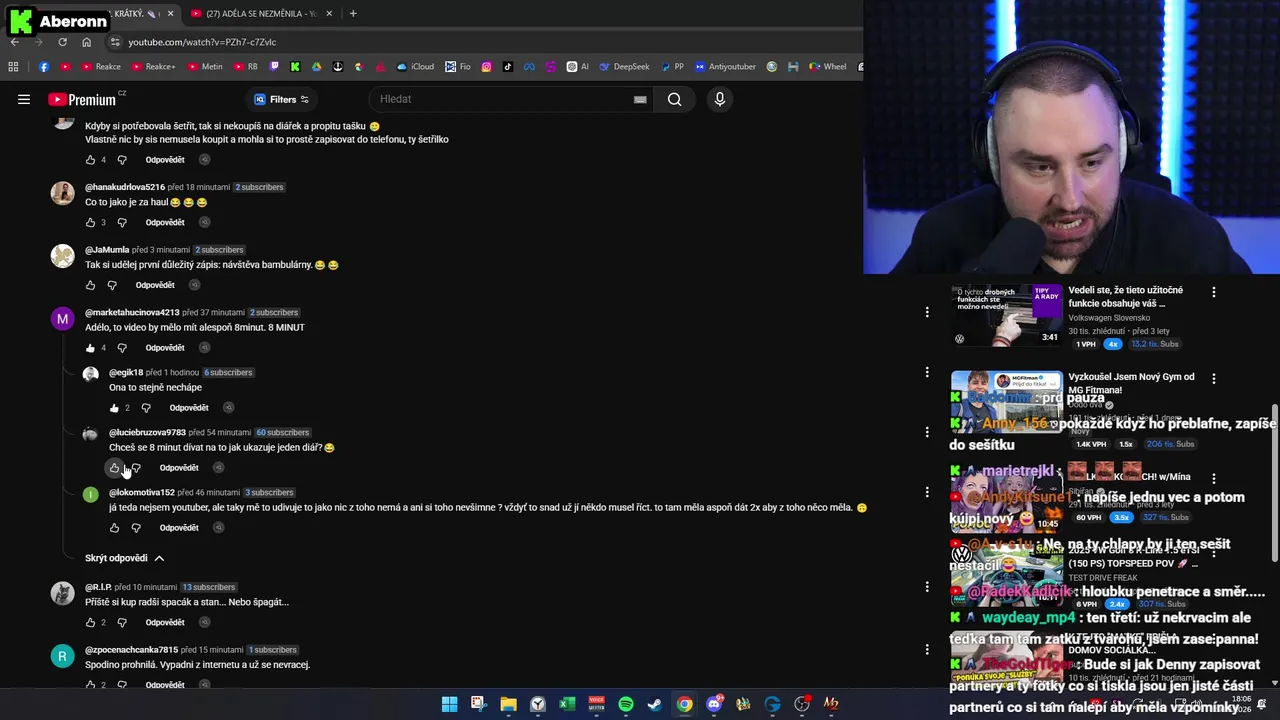Screen dimensions: 1280x720
Task: Open @hanakudrlova5216's channel link
Action: click(125, 187)
